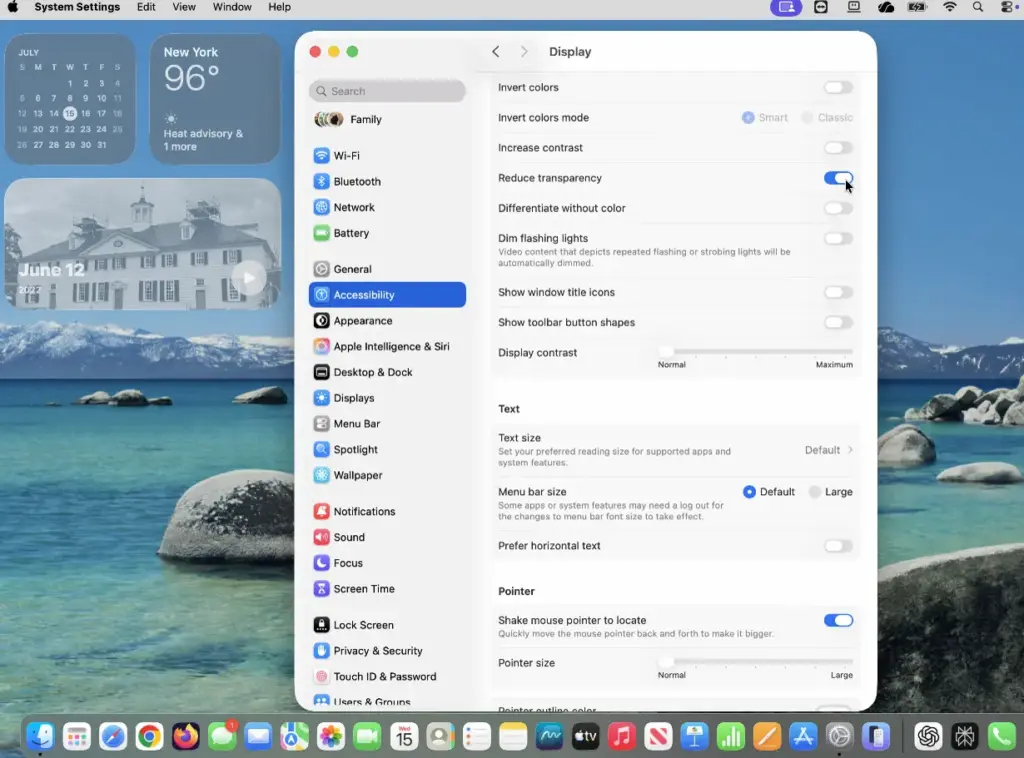The image size is (1024, 758).
Task: Open the Edit menu
Action: point(146,7)
